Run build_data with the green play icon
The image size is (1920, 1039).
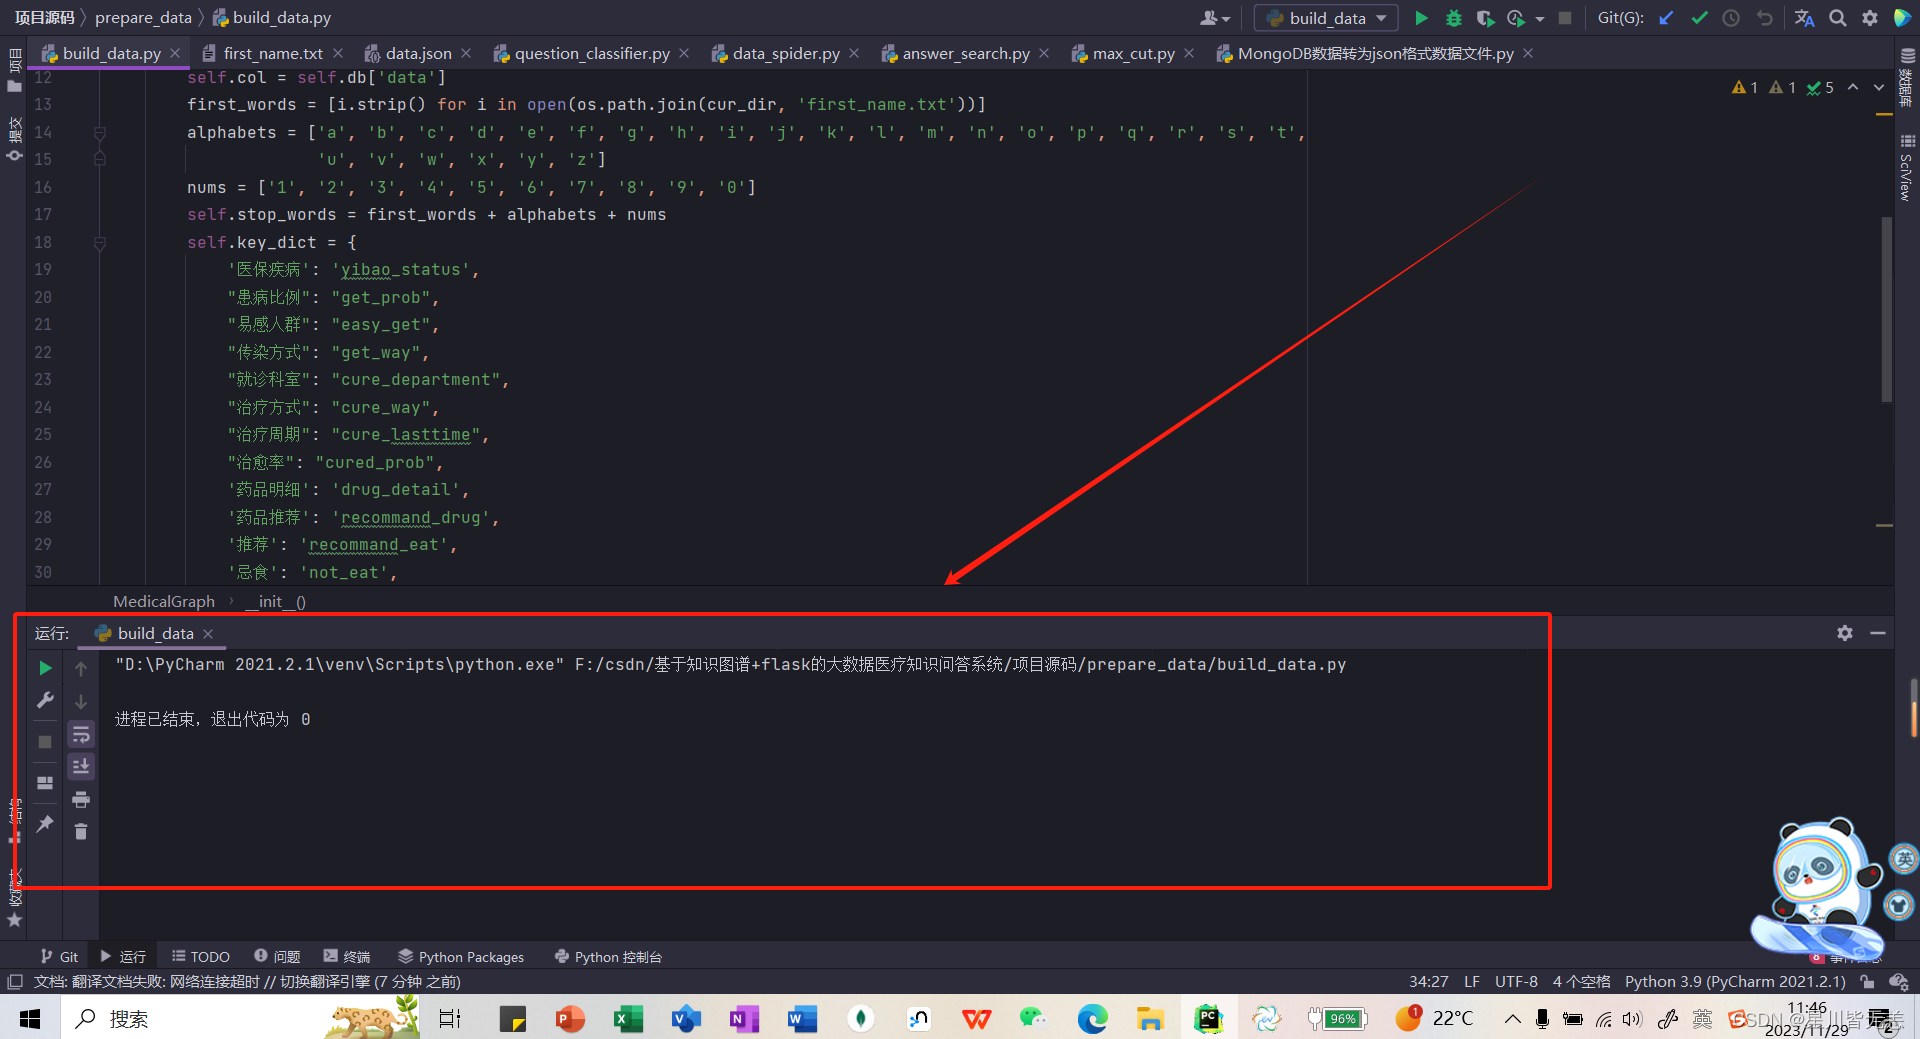(x=1421, y=18)
